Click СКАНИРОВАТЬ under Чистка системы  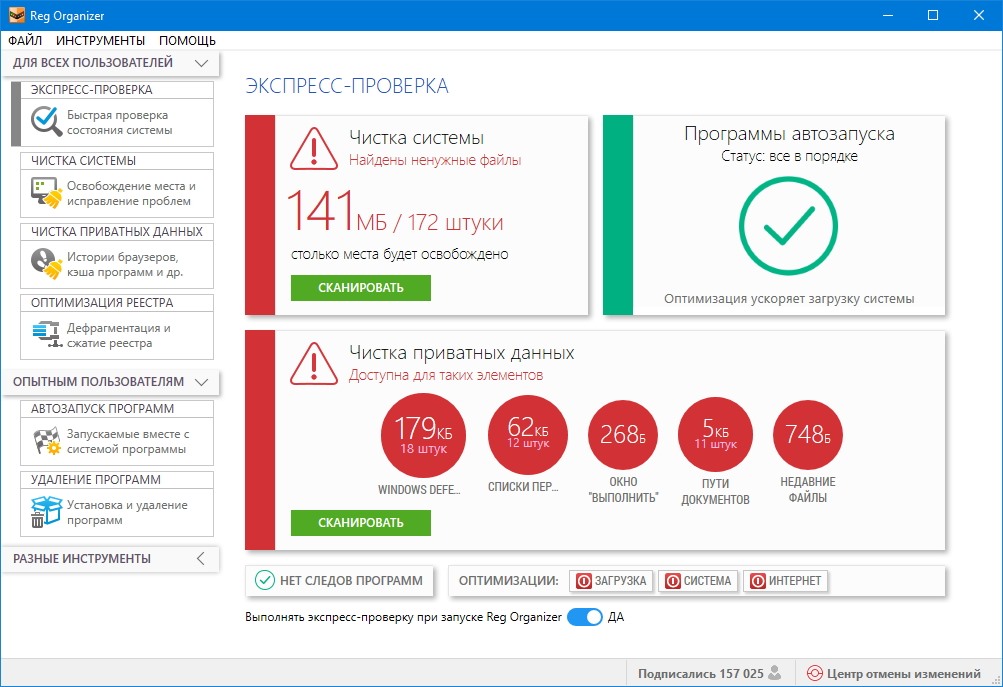click(x=361, y=288)
